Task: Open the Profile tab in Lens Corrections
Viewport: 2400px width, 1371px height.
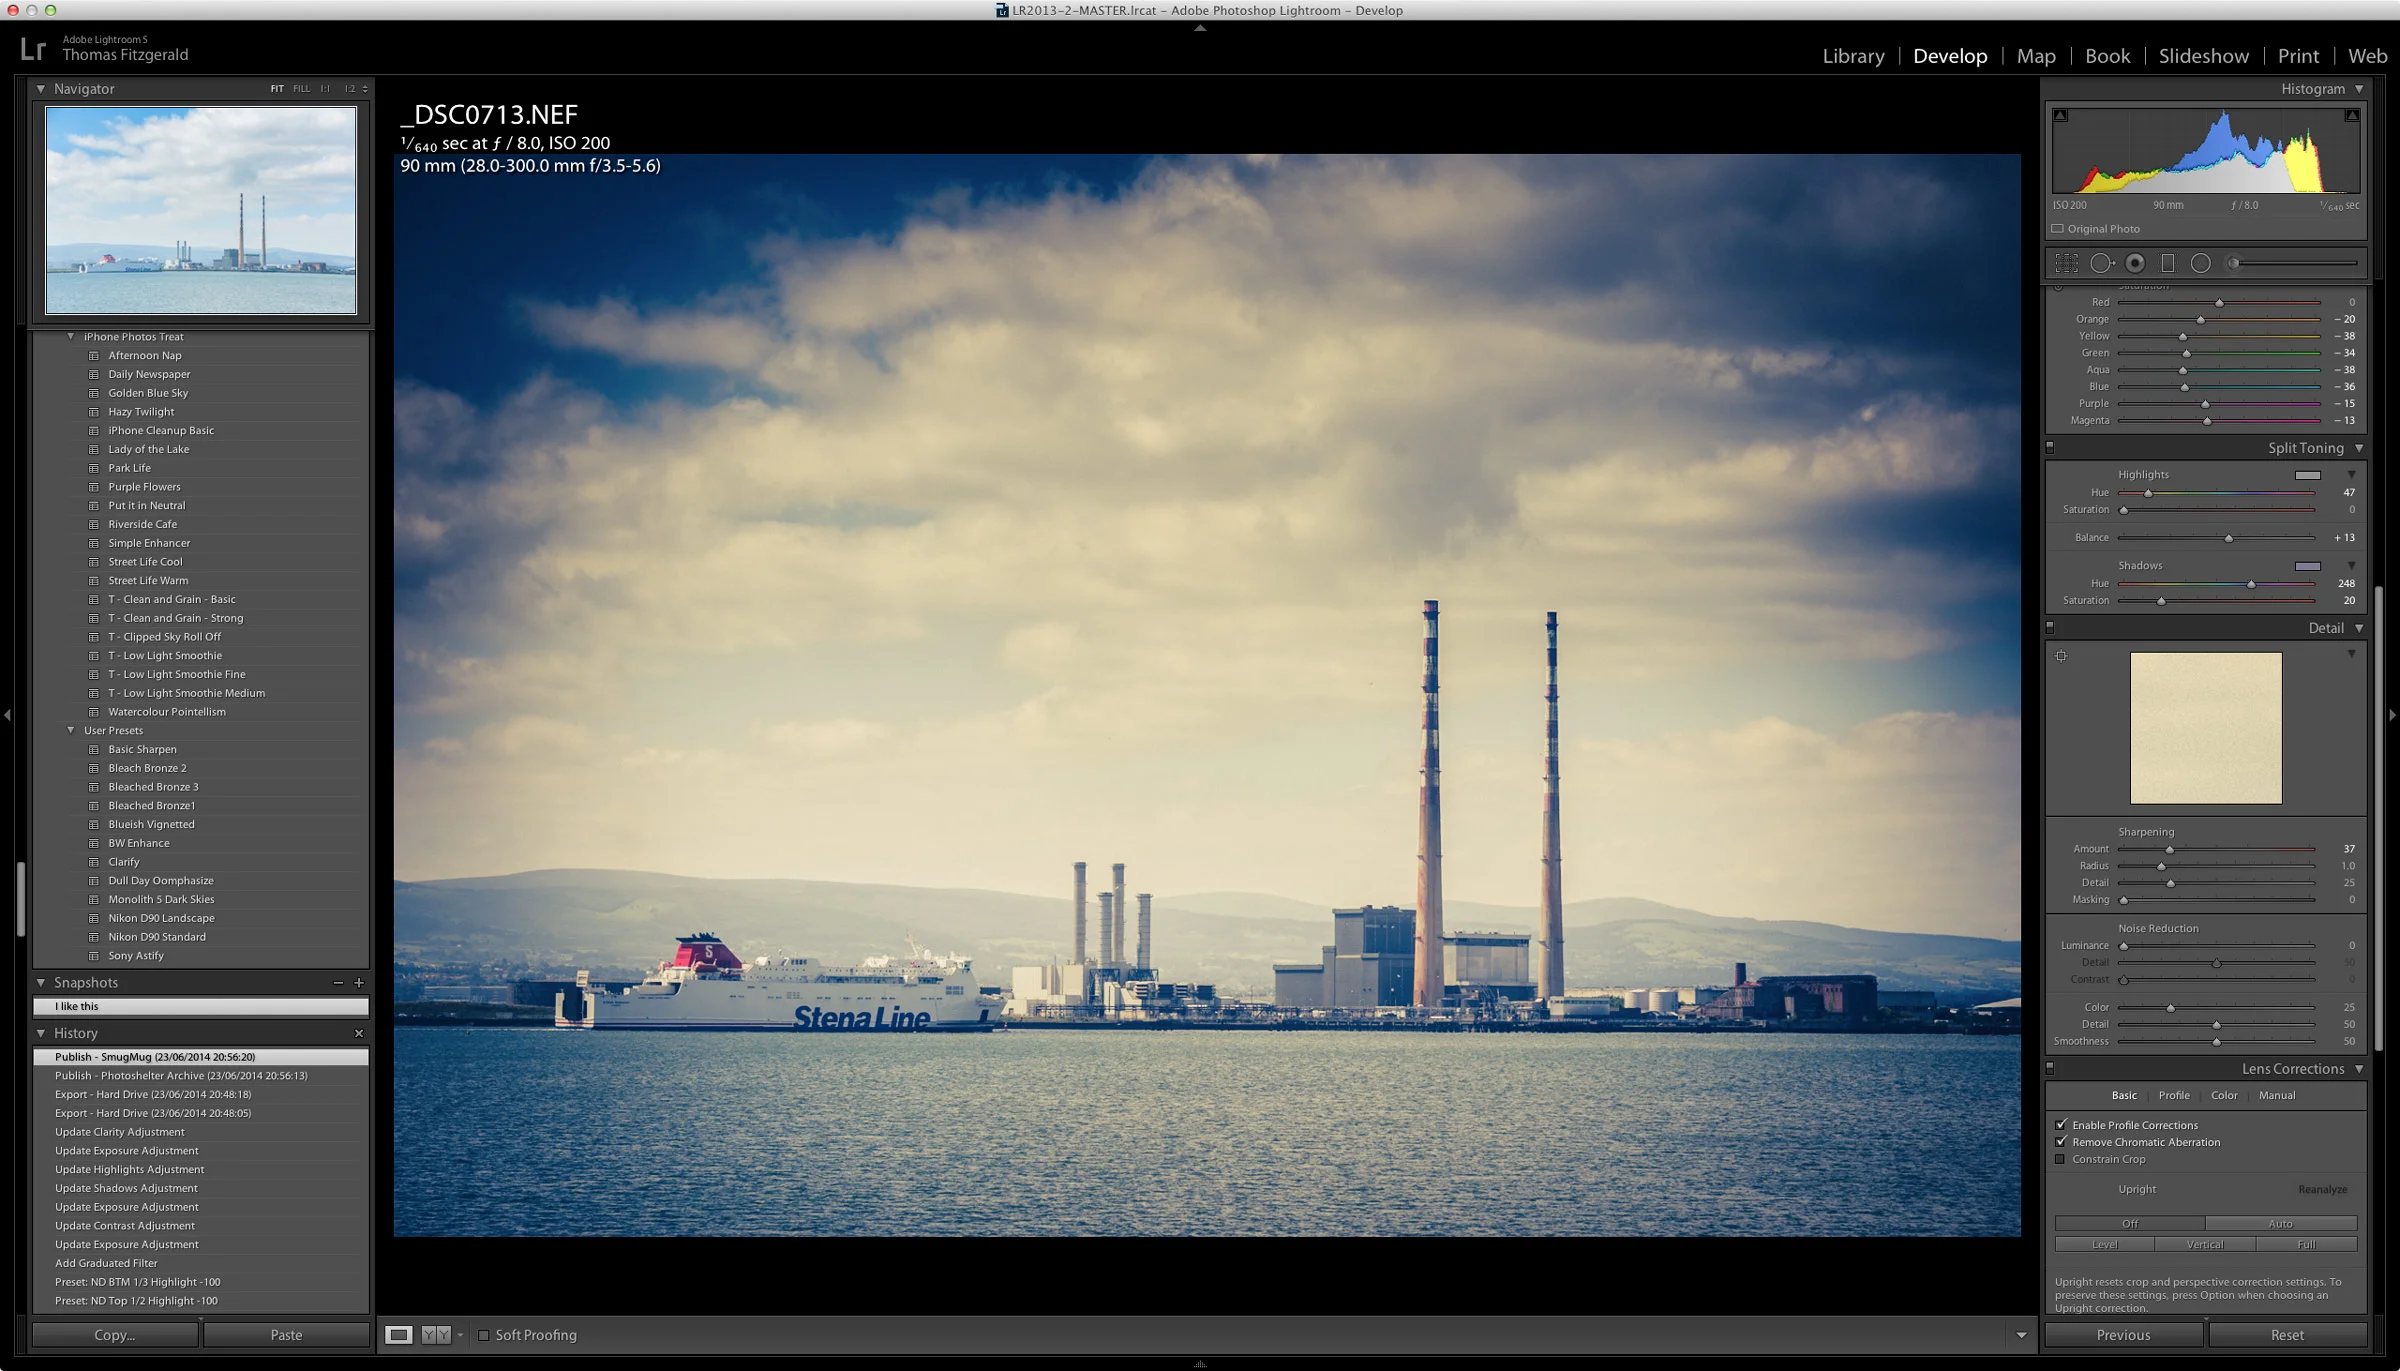Action: [2174, 1095]
